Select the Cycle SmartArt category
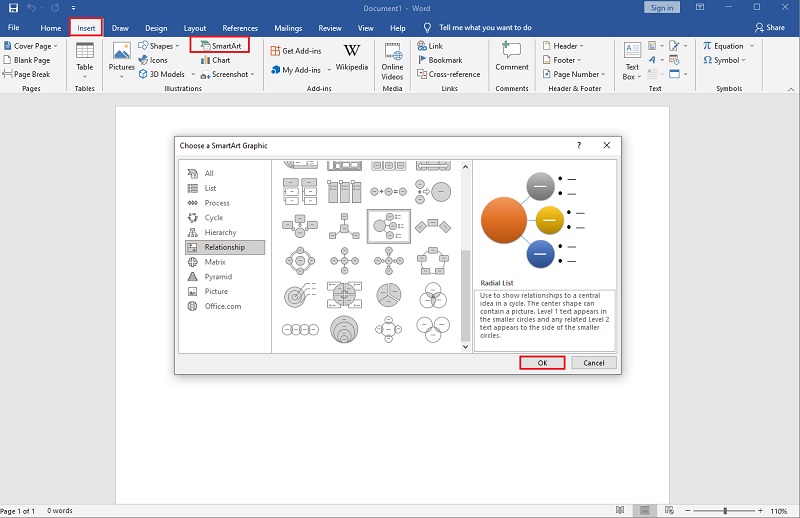Image resolution: width=800 pixels, height=518 pixels. tap(225, 217)
